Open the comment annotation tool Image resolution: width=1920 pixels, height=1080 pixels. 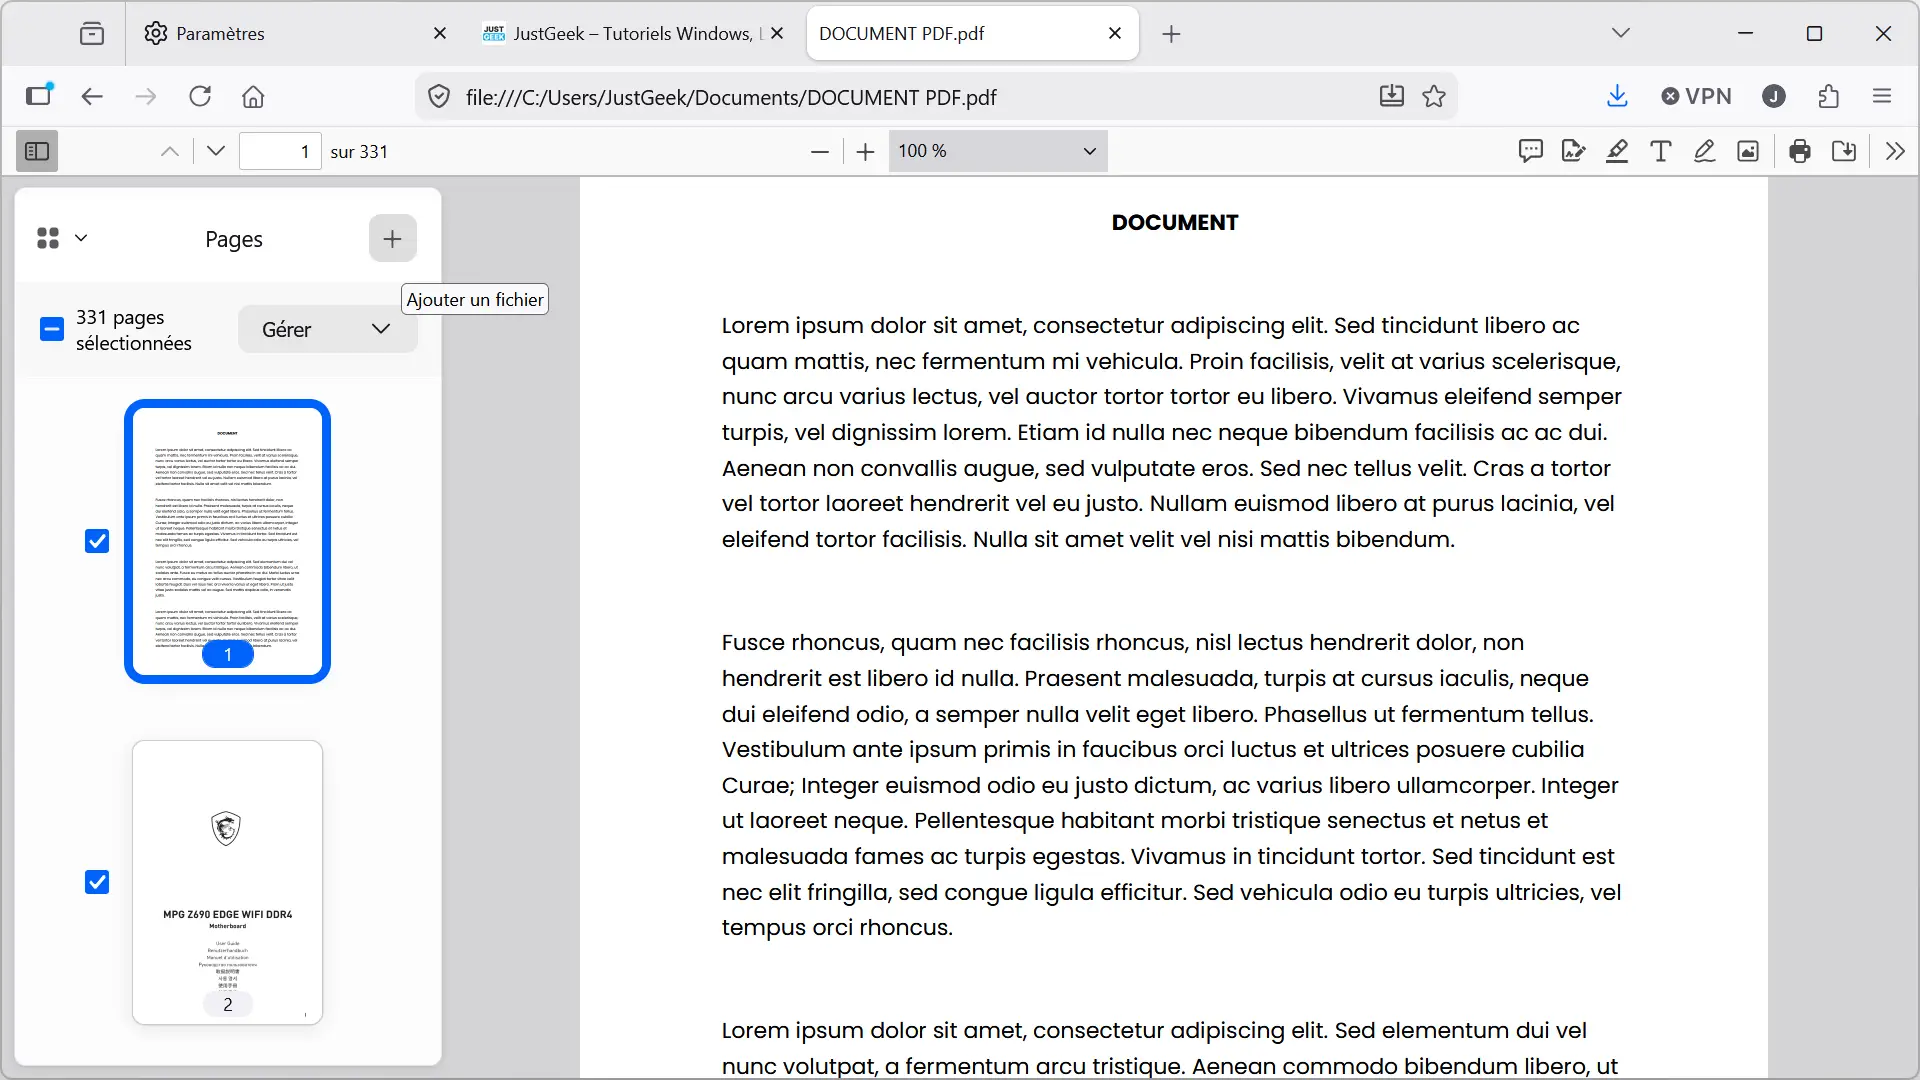point(1530,151)
